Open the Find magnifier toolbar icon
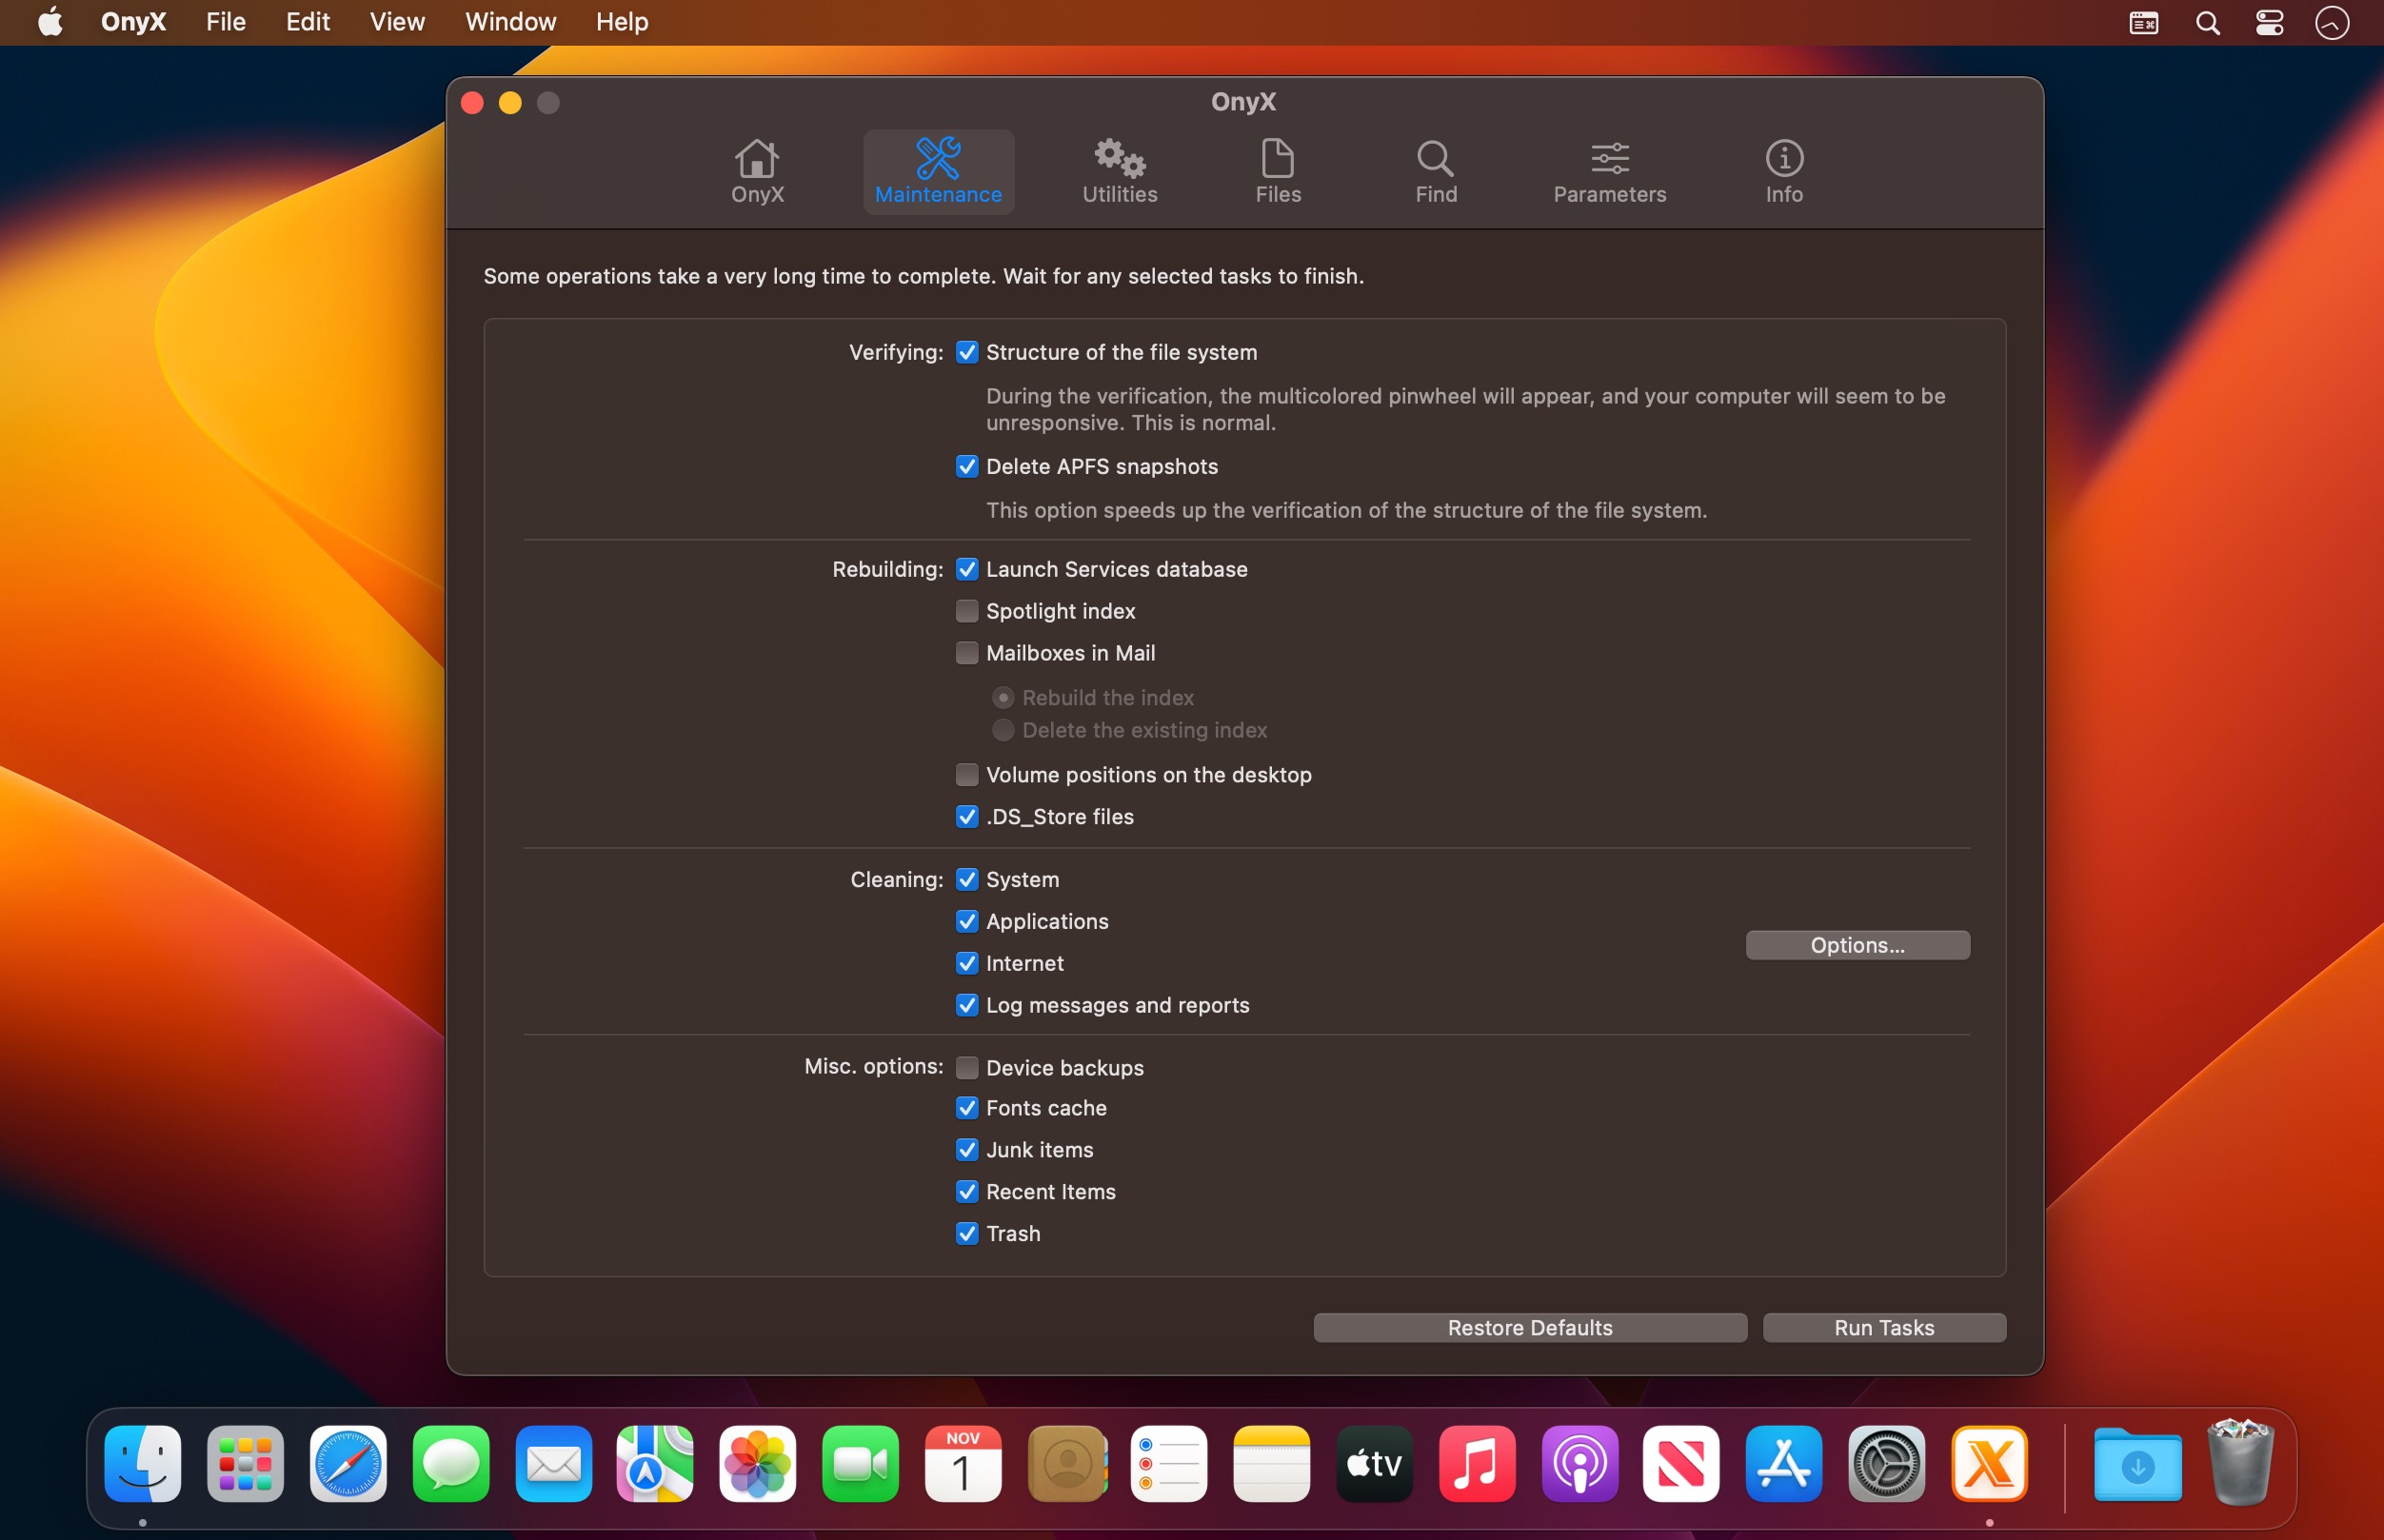The image size is (2384, 1540). point(1435,171)
